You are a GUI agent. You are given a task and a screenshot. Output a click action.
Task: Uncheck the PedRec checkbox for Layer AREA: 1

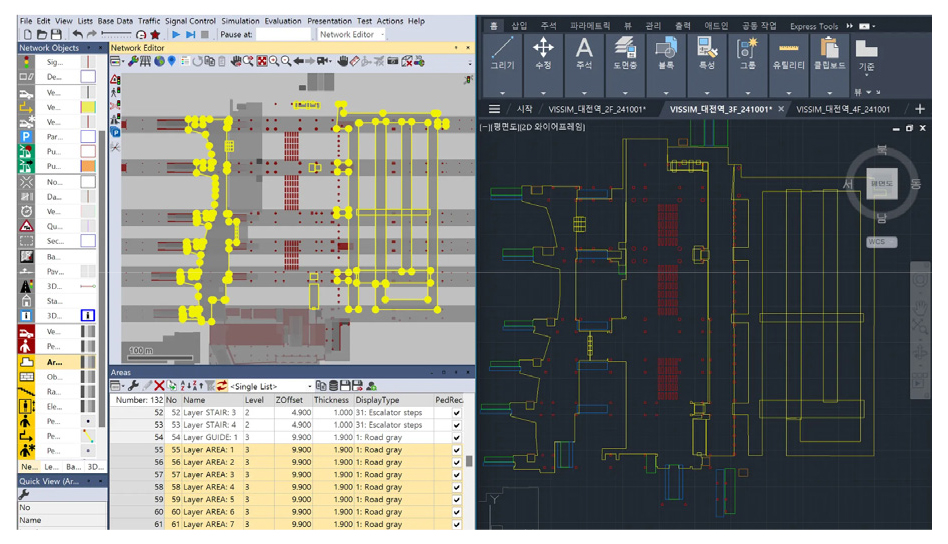[x=457, y=450]
